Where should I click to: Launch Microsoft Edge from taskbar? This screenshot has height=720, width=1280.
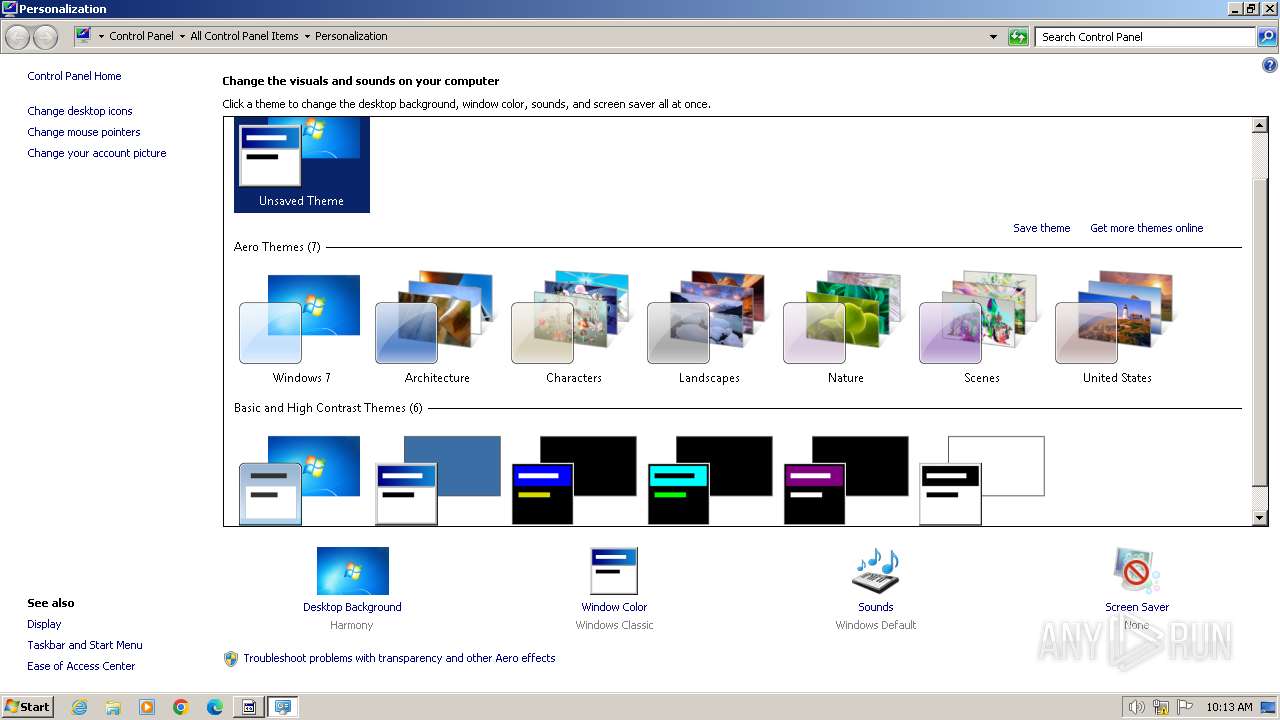click(215, 707)
